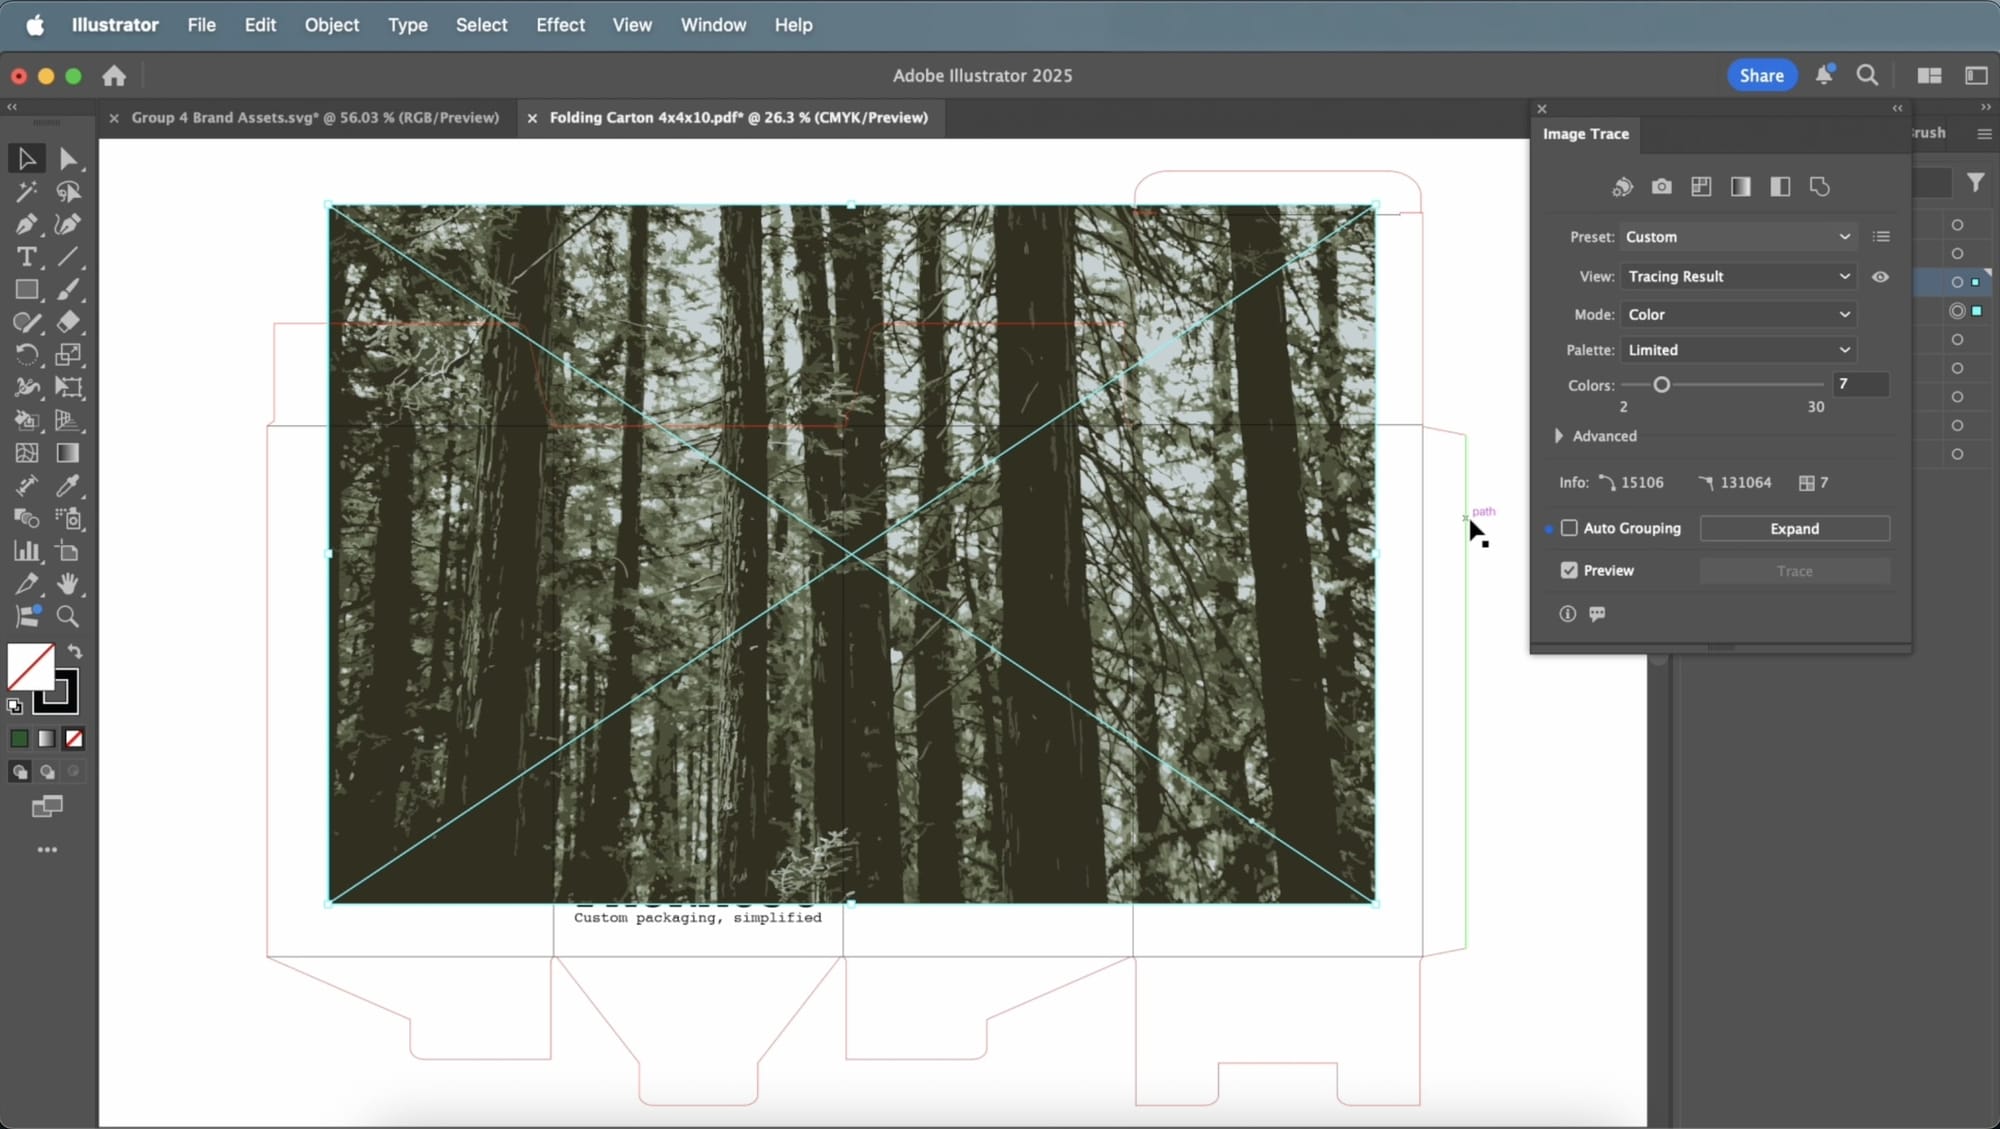
Task: Select the Selection tool
Action: pos(27,158)
